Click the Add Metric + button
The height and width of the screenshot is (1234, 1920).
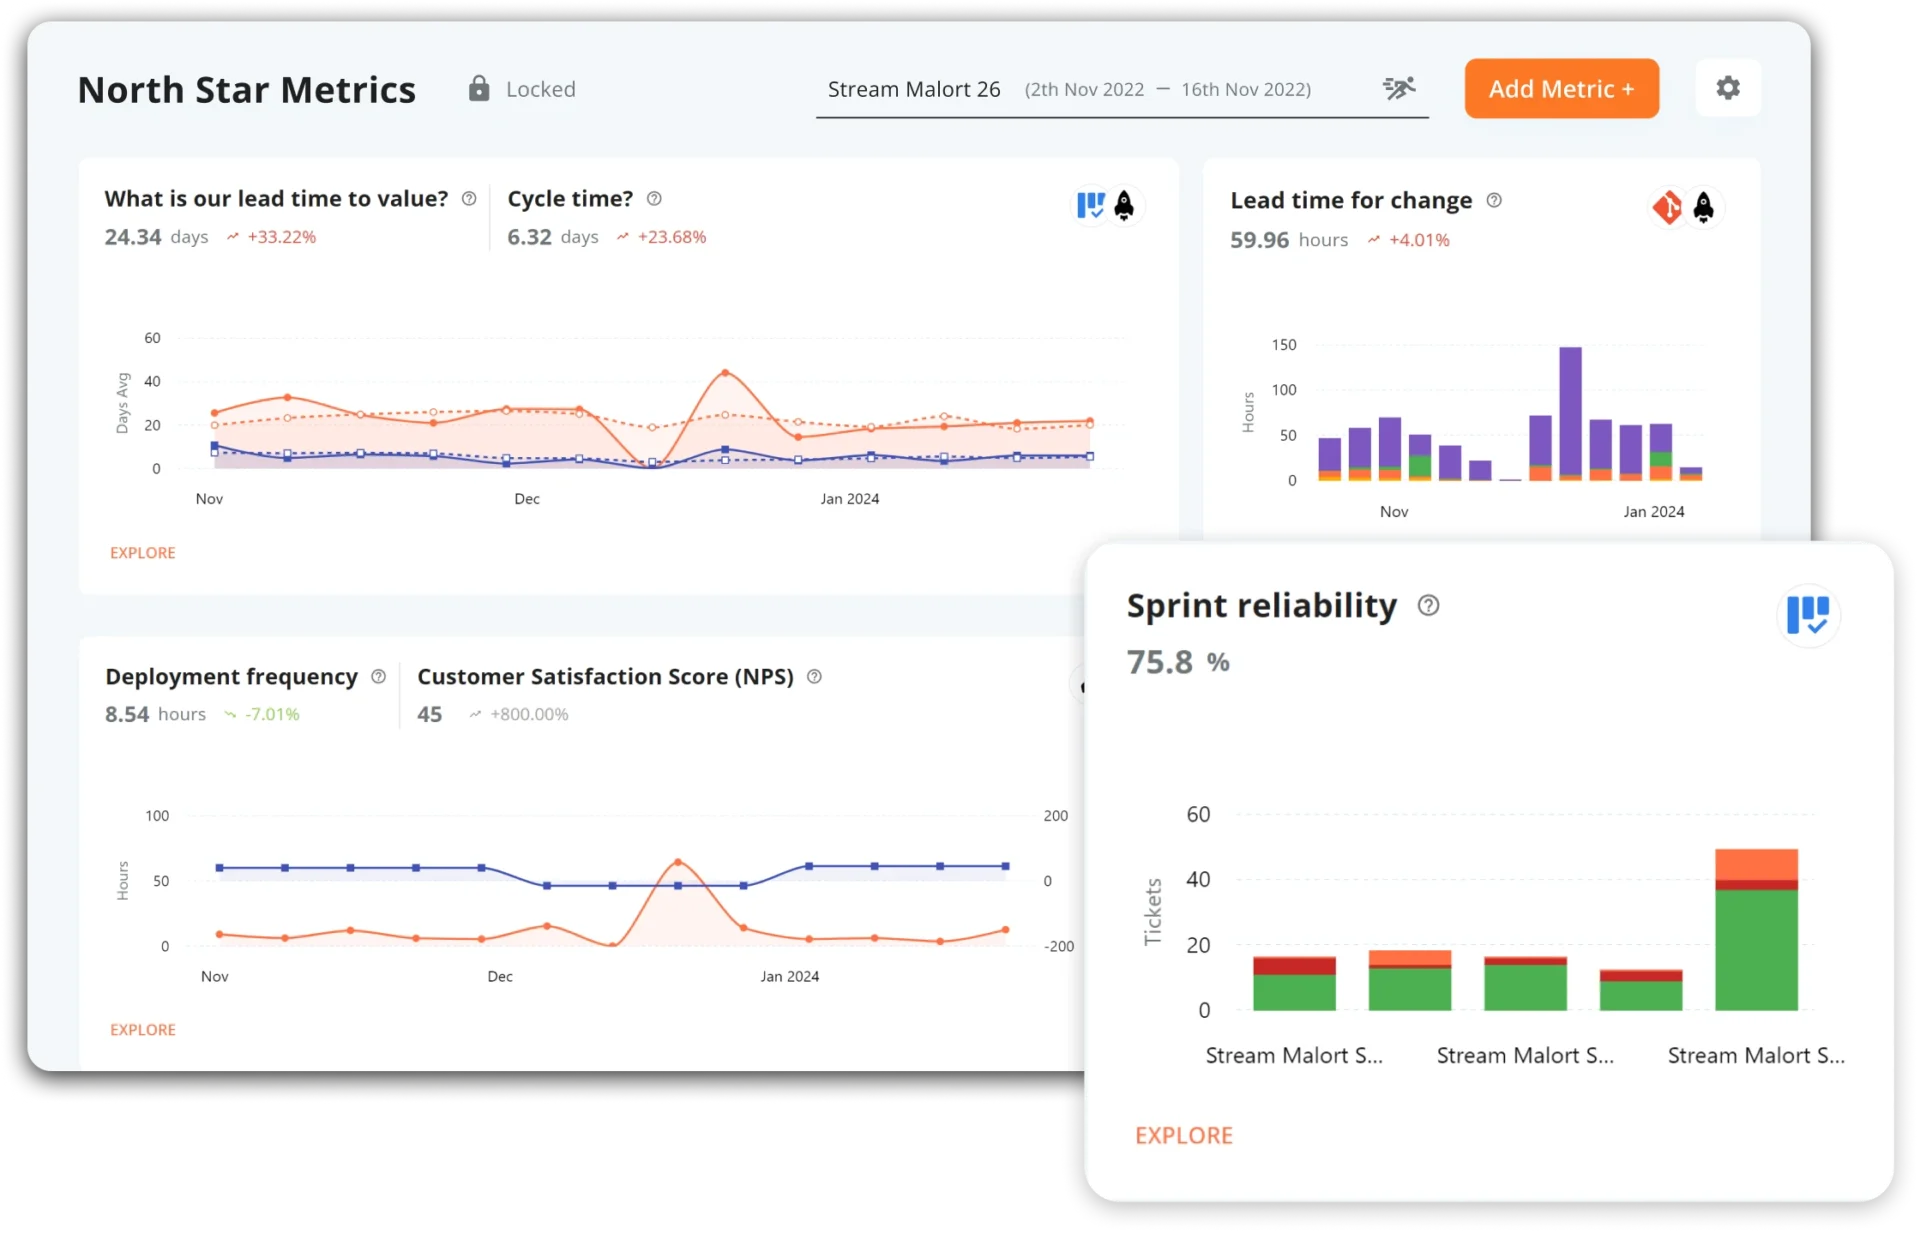coord(1561,88)
